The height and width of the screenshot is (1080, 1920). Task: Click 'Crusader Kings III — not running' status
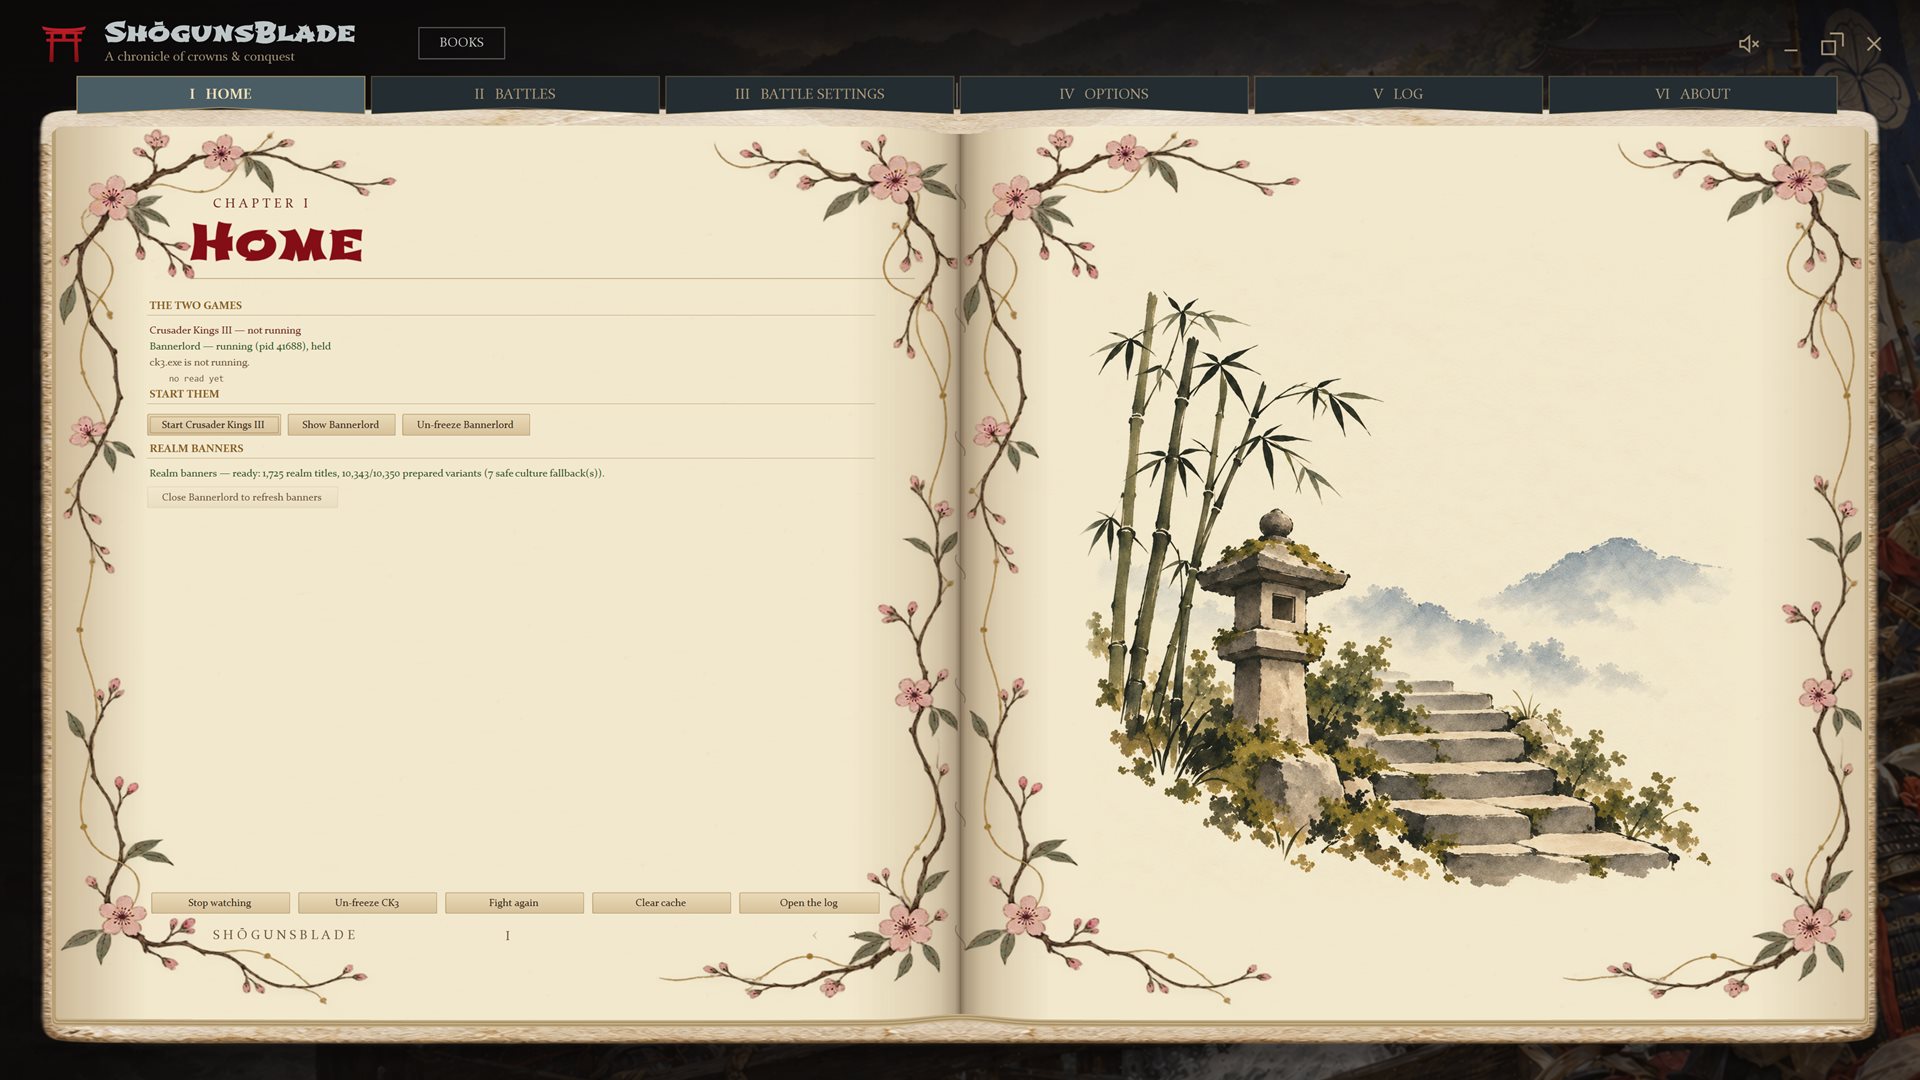click(225, 330)
